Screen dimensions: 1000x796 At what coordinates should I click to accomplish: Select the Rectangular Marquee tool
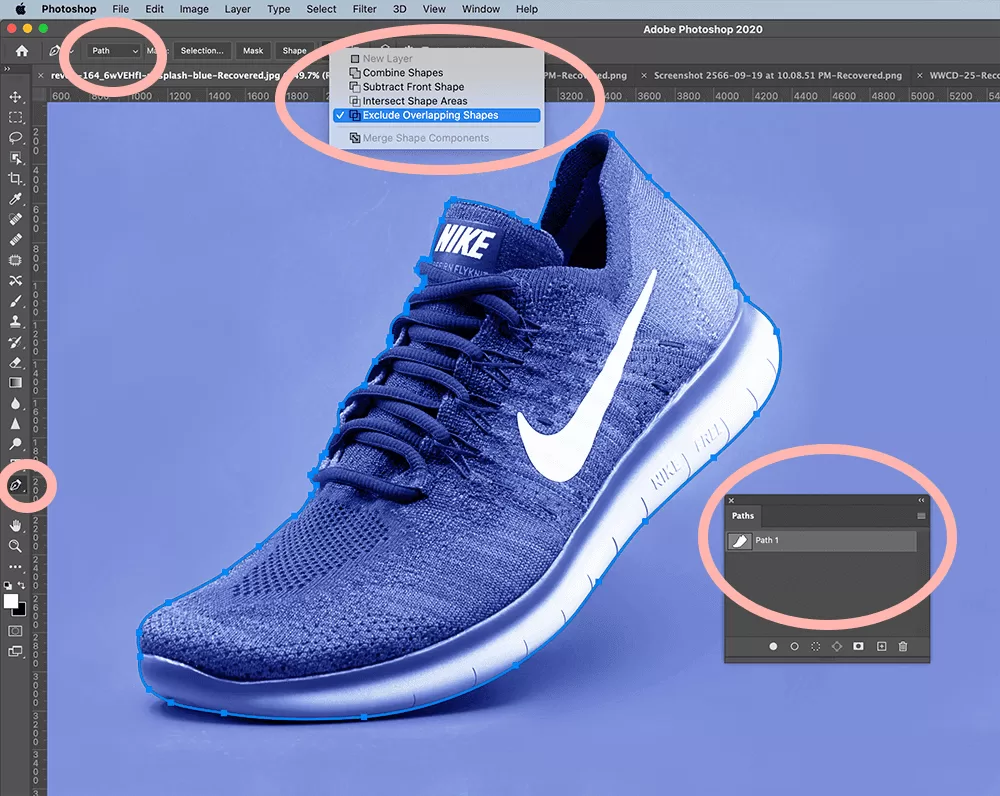tap(15, 117)
